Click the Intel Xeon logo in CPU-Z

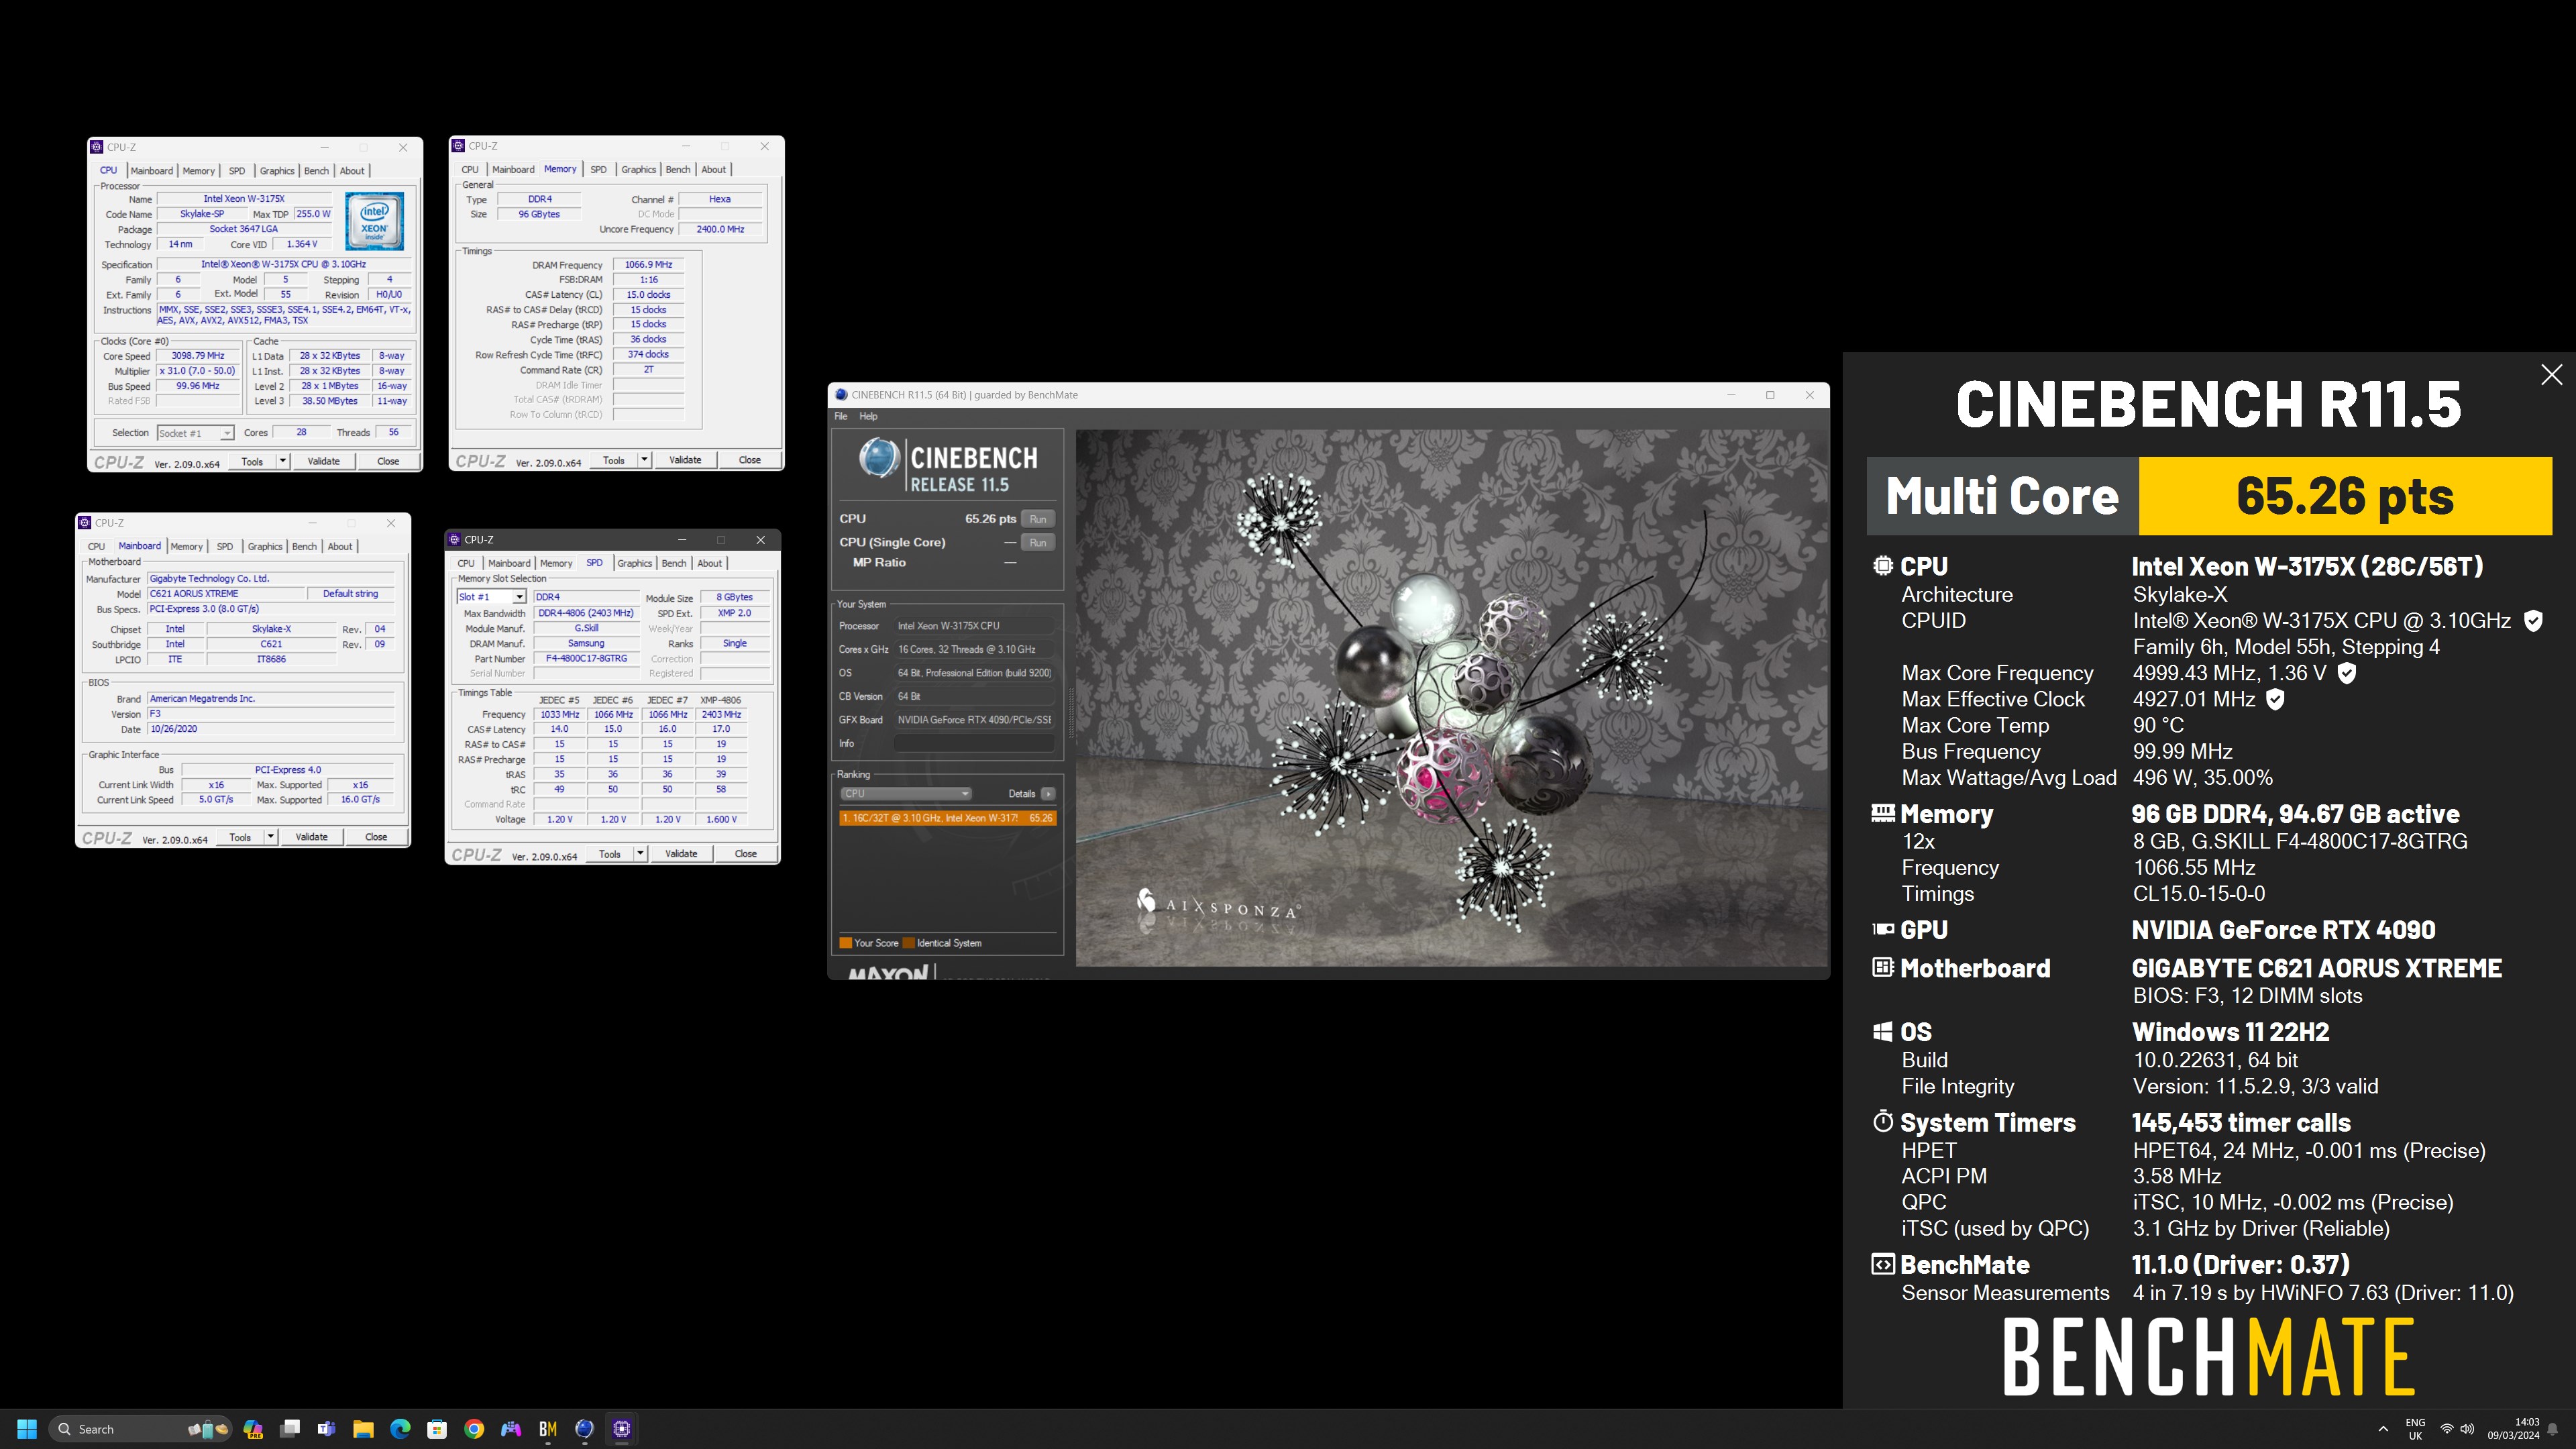(375, 221)
